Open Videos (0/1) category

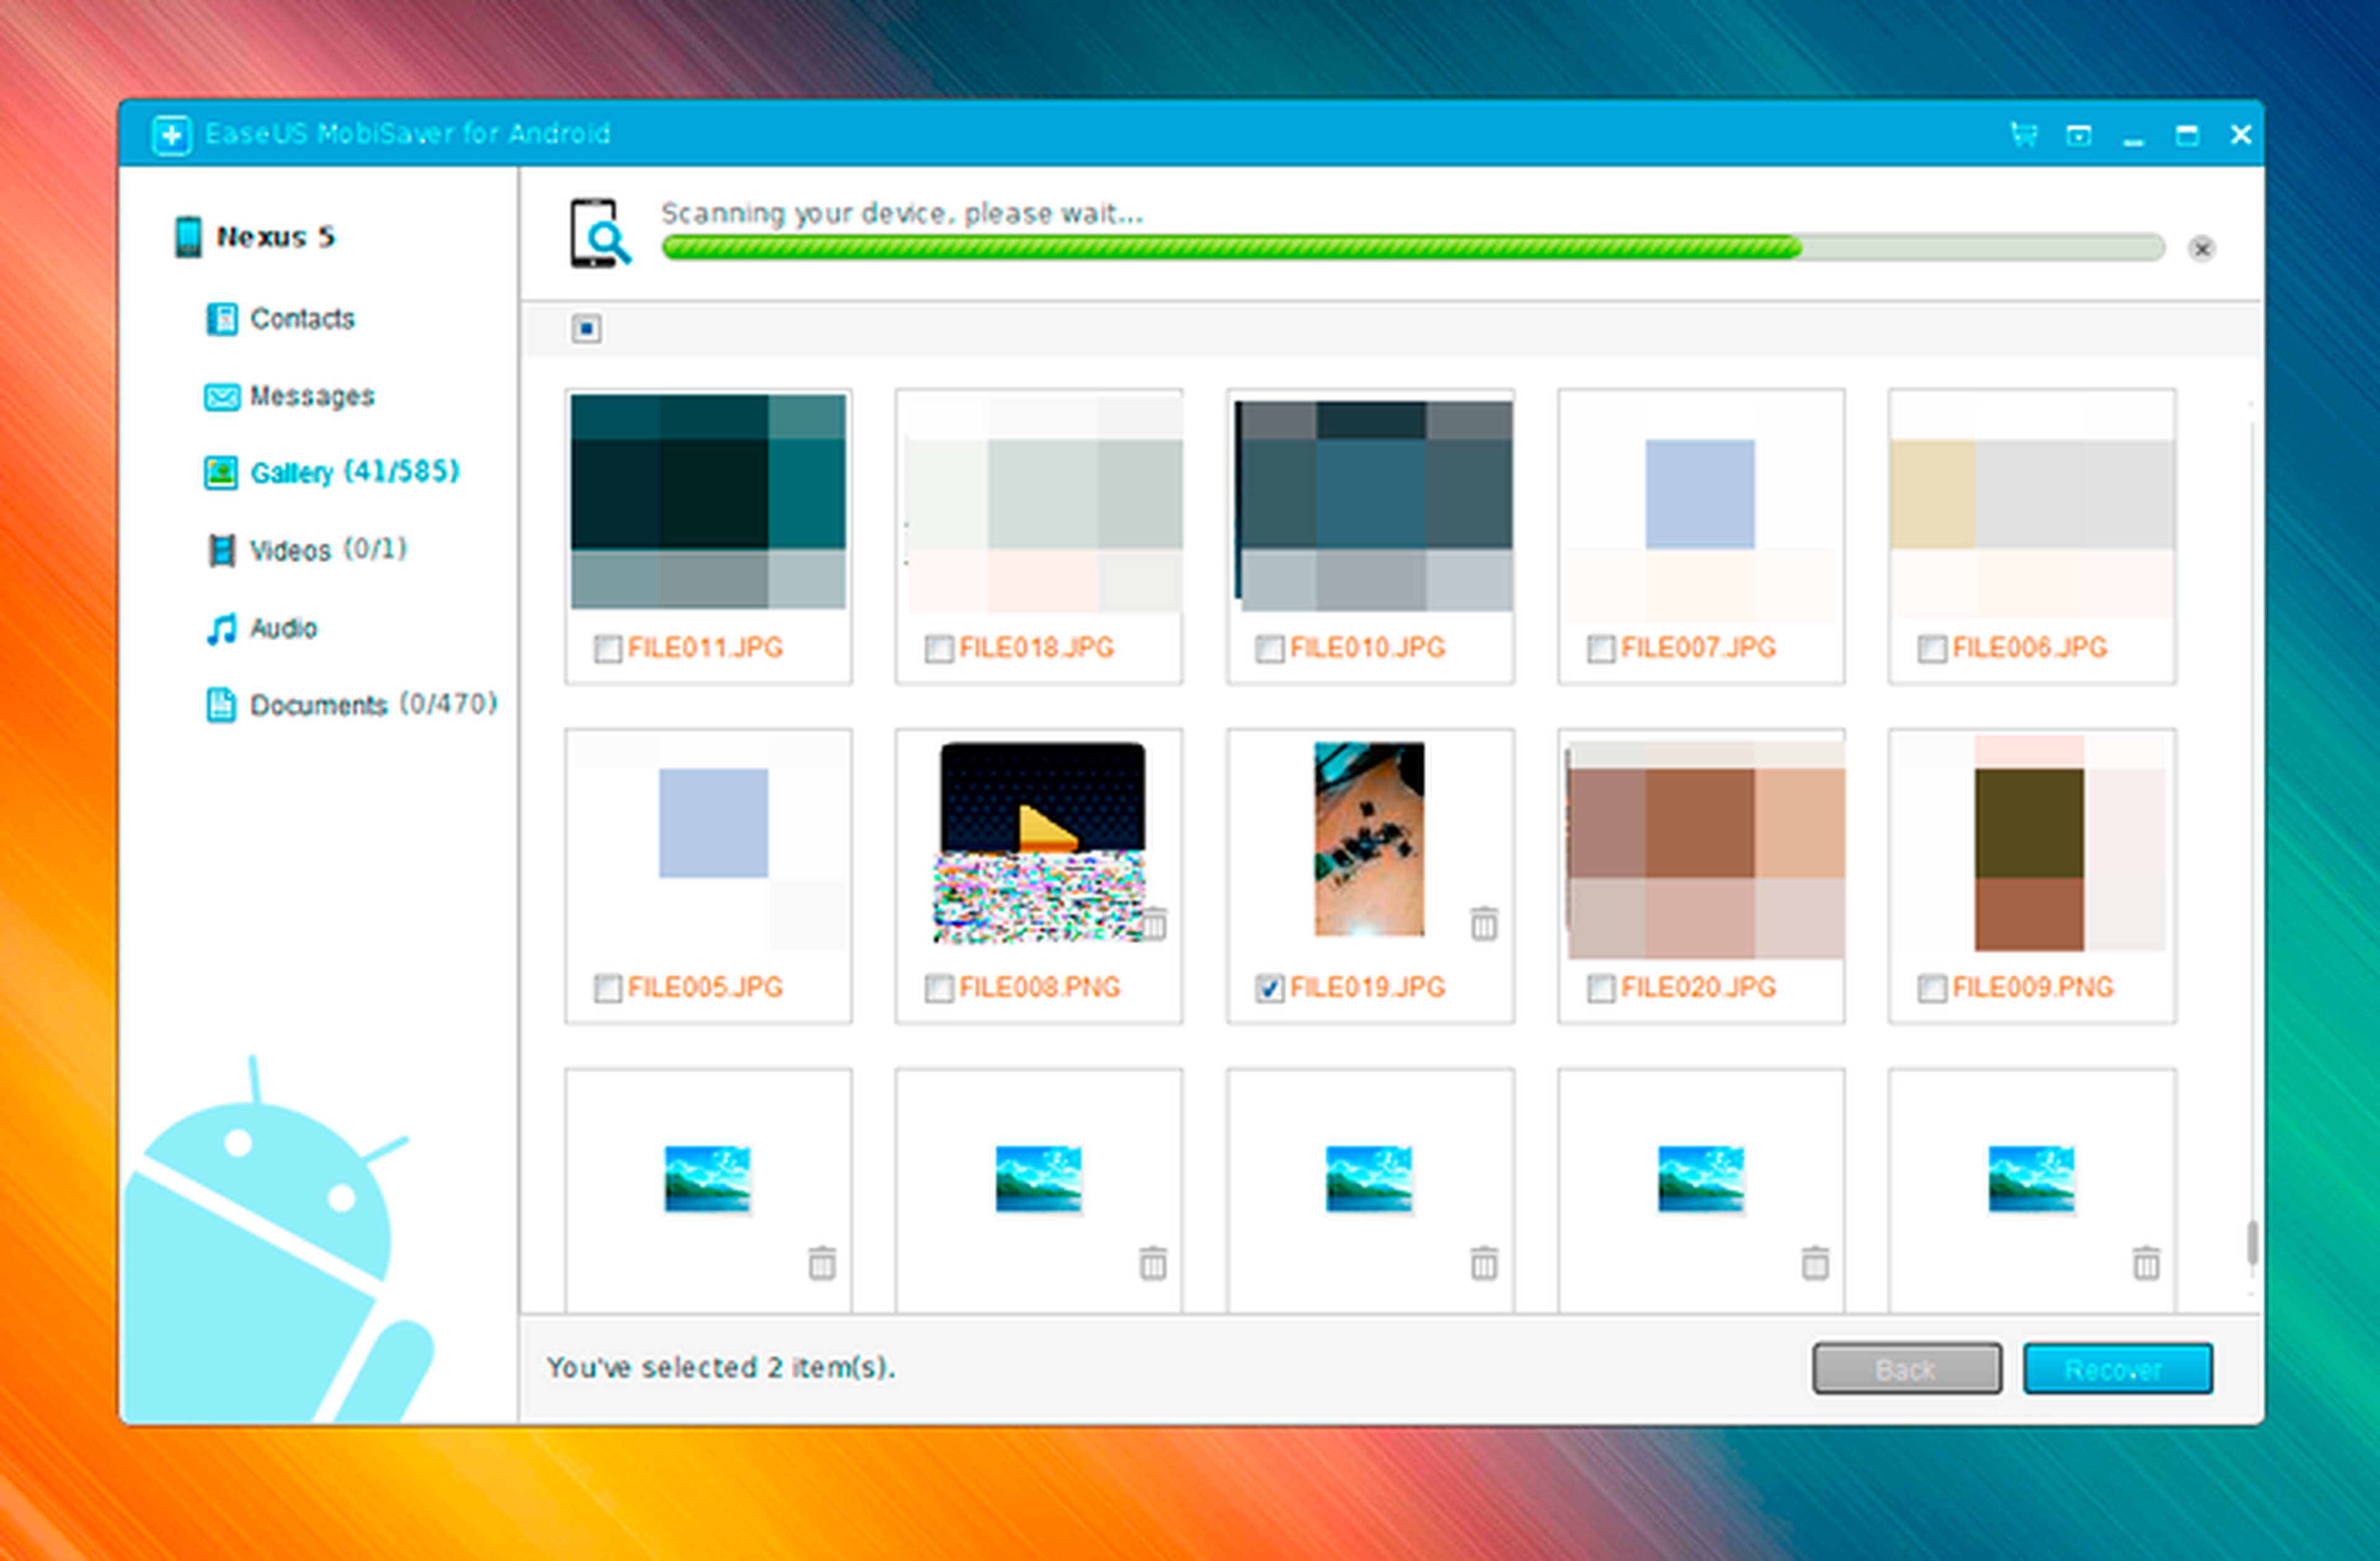306,550
